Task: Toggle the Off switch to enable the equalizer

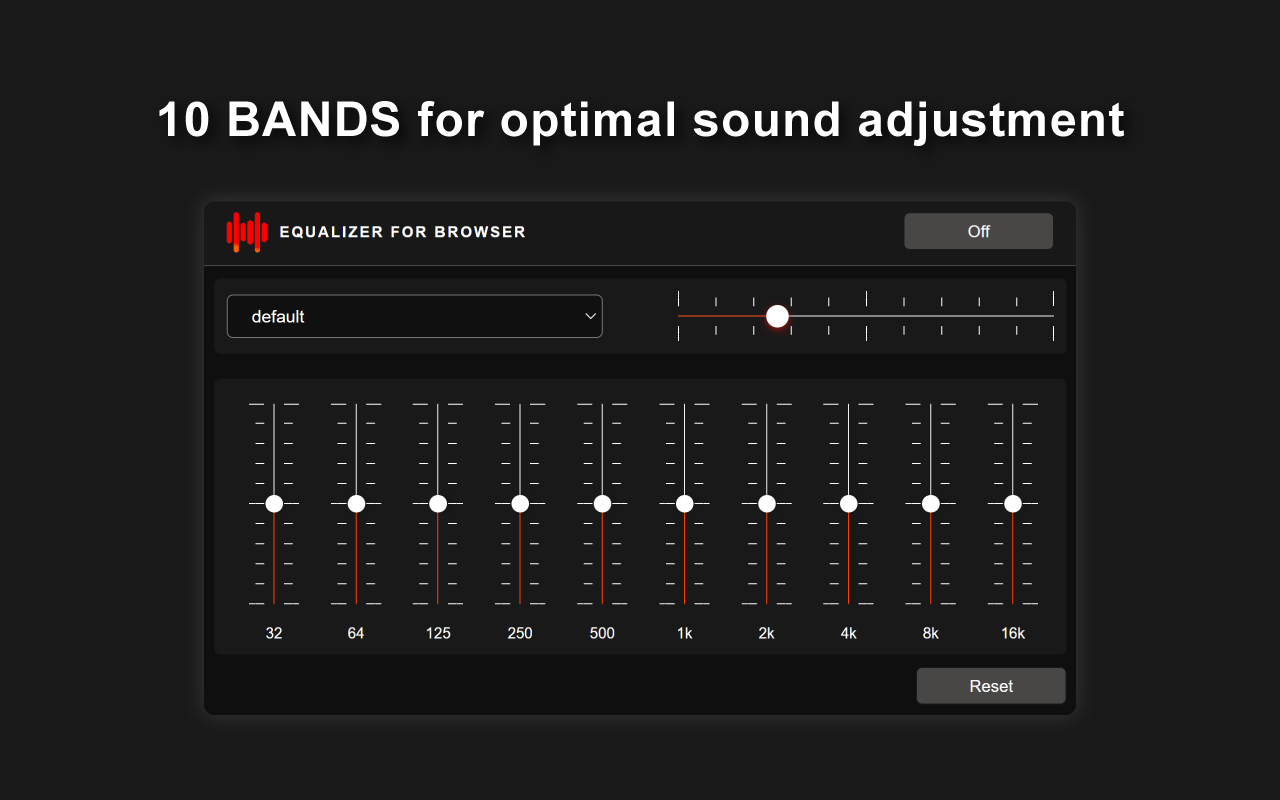Action: tap(978, 231)
